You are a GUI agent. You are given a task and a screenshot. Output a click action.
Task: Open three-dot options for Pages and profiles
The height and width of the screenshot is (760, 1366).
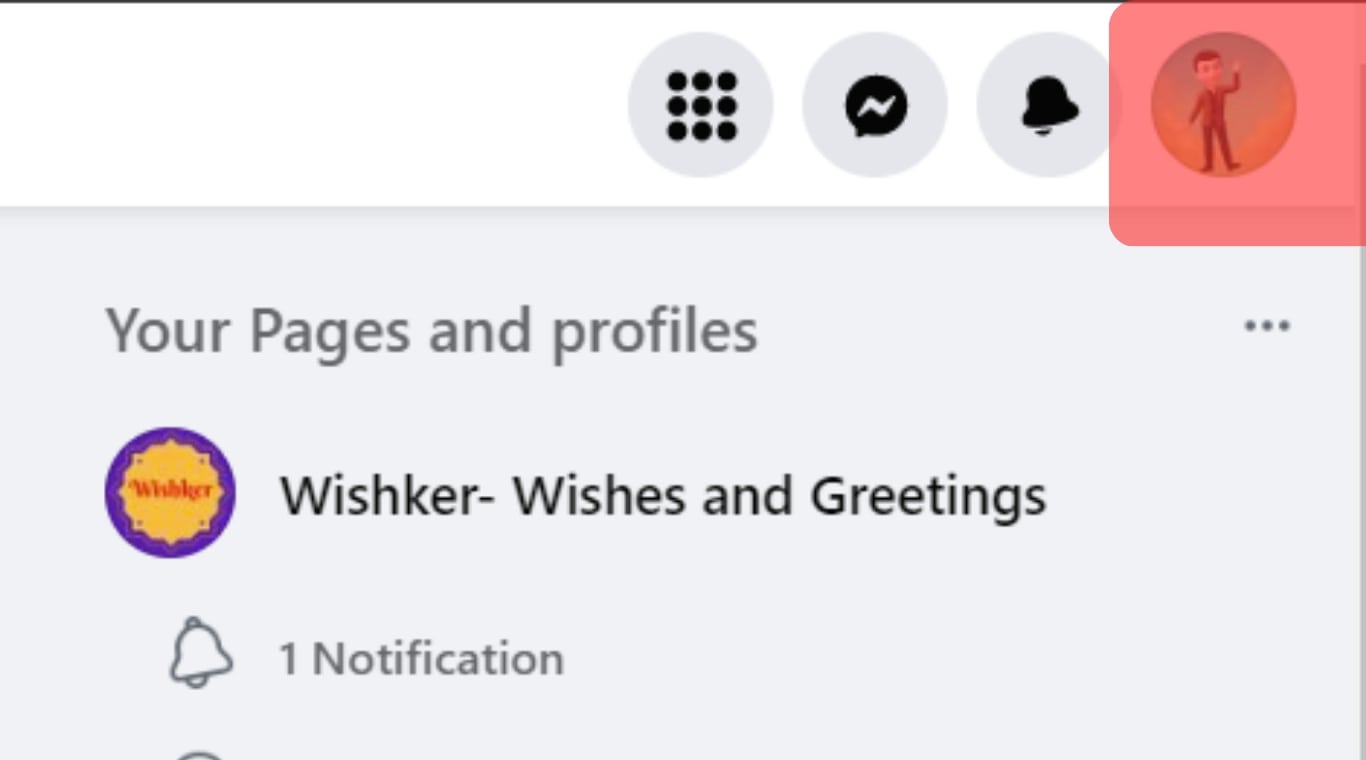click(x=1266, y=326)
